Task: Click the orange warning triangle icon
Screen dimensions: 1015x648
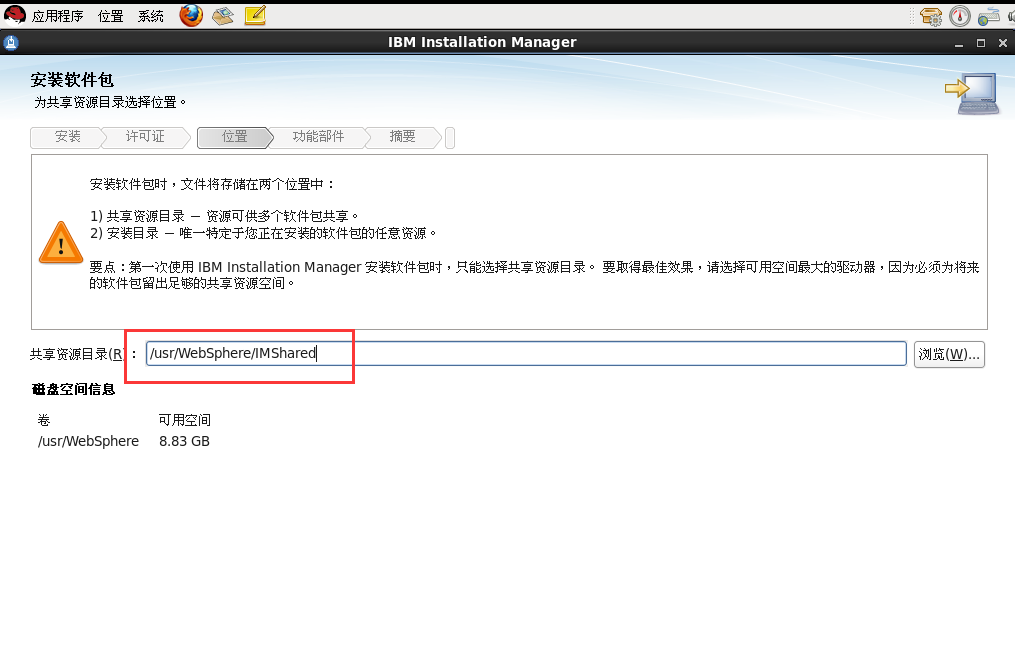Action: [x=61, y=243]
